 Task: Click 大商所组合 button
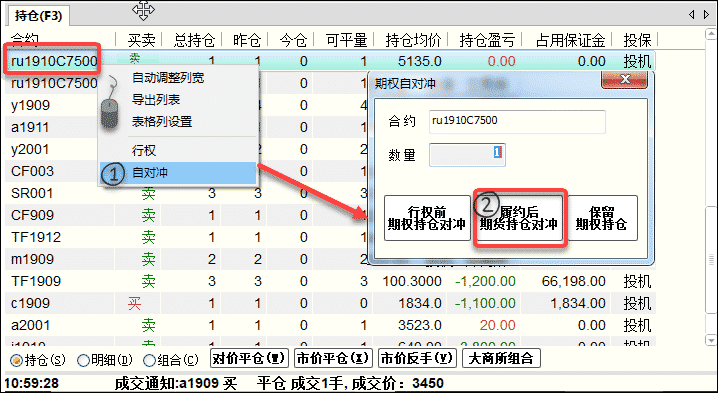501,358
